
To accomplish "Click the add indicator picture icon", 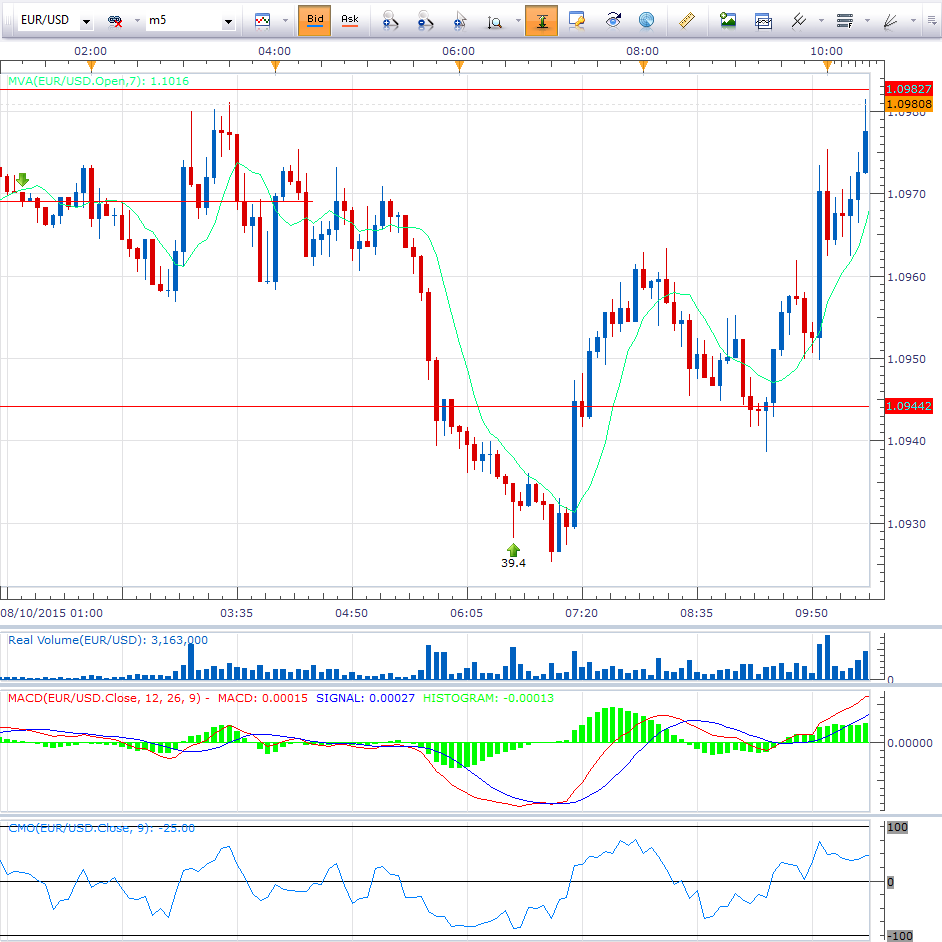I will [728, 20].
